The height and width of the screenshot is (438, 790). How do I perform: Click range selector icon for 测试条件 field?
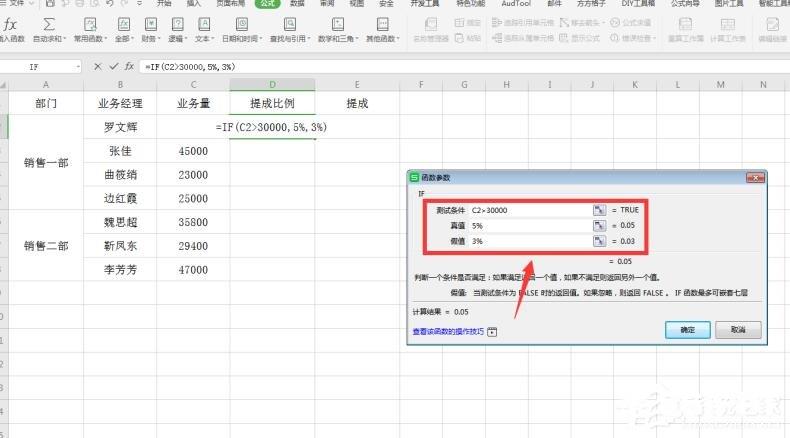[599, 210]
